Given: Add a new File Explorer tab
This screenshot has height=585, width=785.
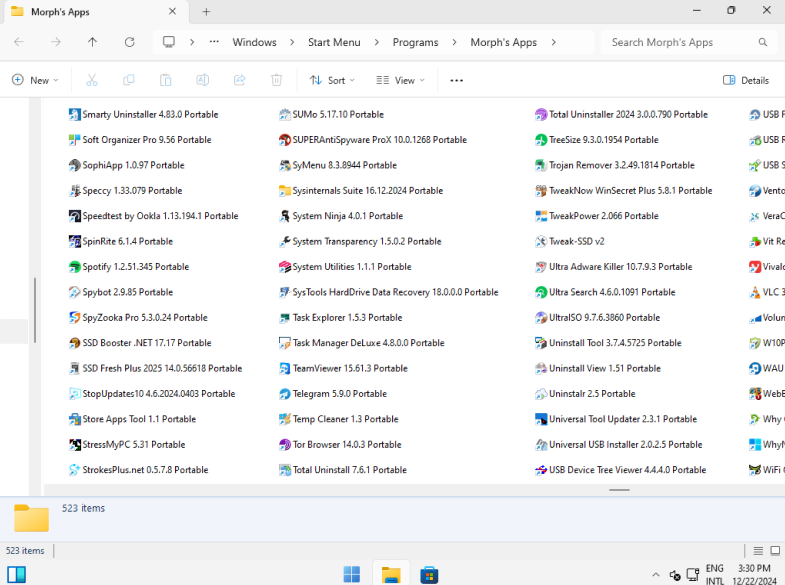Looking at the screenshot, I should (x=206, y=12).
